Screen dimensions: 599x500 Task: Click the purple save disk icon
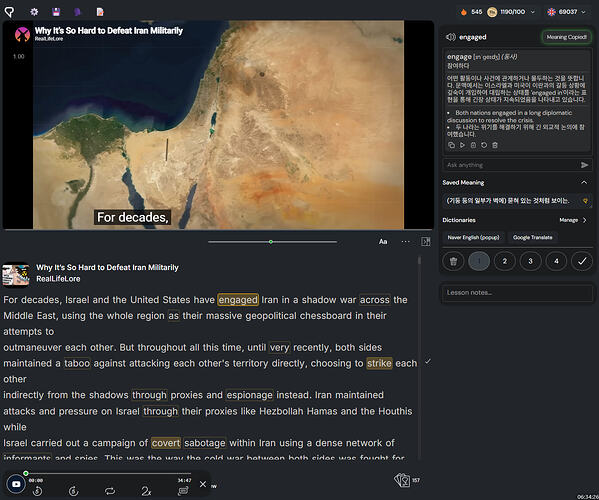(56, 12)
